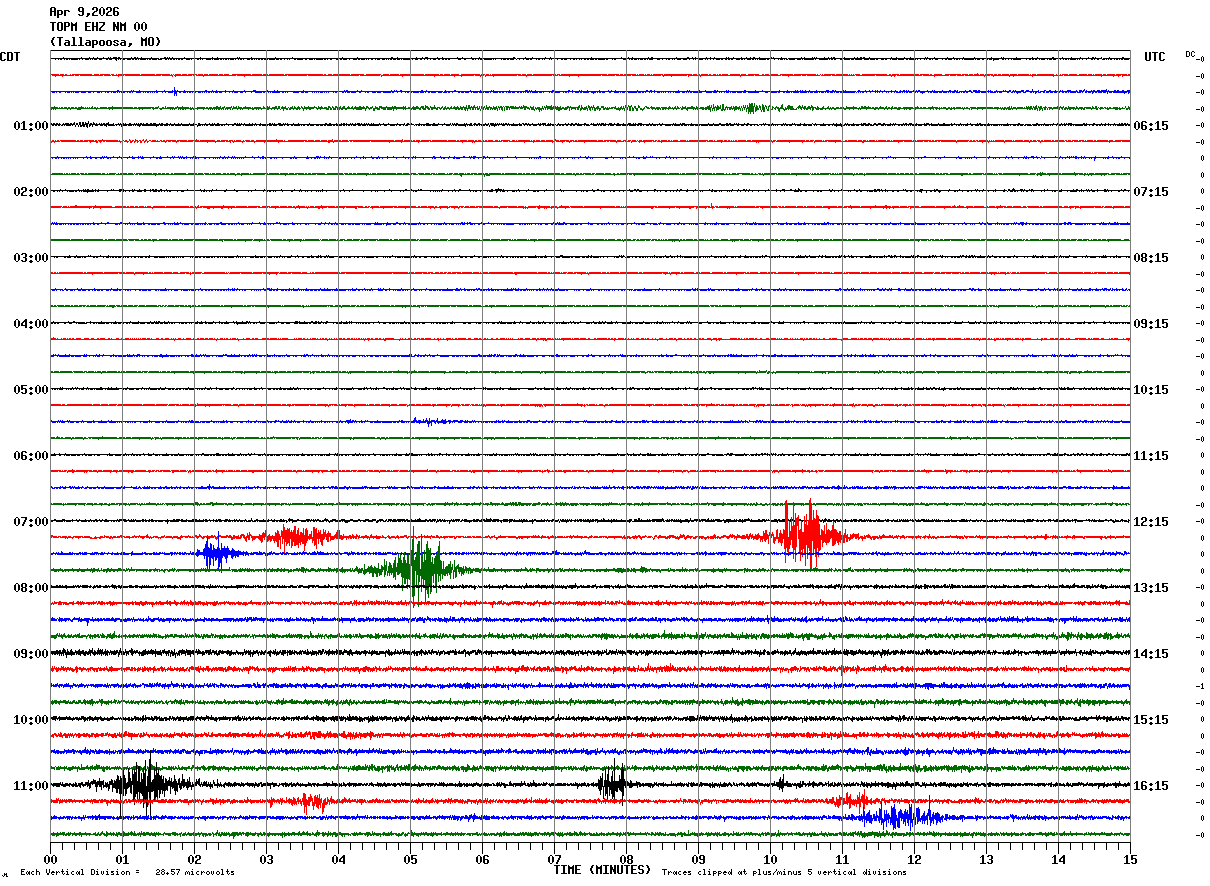Screen dimensions: 1210x886
Task: Click the "07" minute axis tick
Action: 554,859
